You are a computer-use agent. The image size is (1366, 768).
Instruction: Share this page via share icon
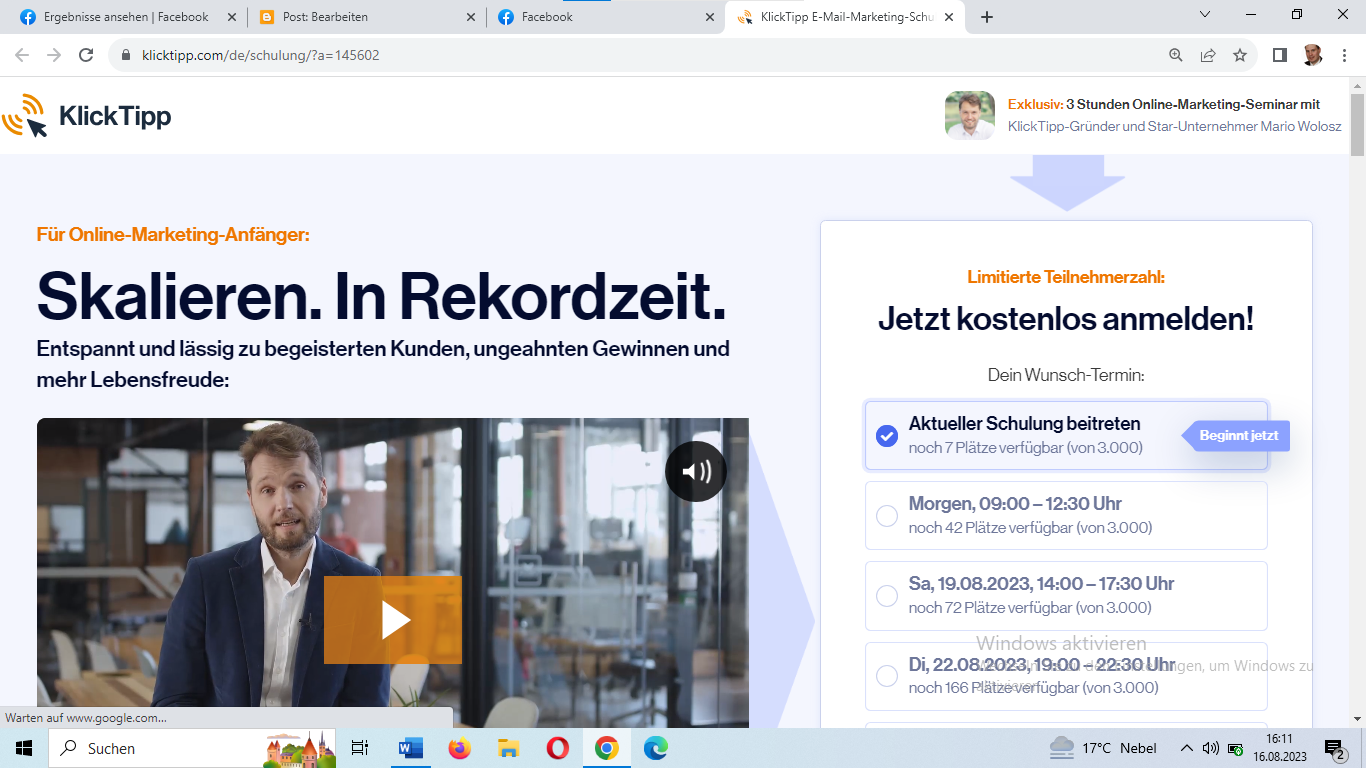point(1208,55)
